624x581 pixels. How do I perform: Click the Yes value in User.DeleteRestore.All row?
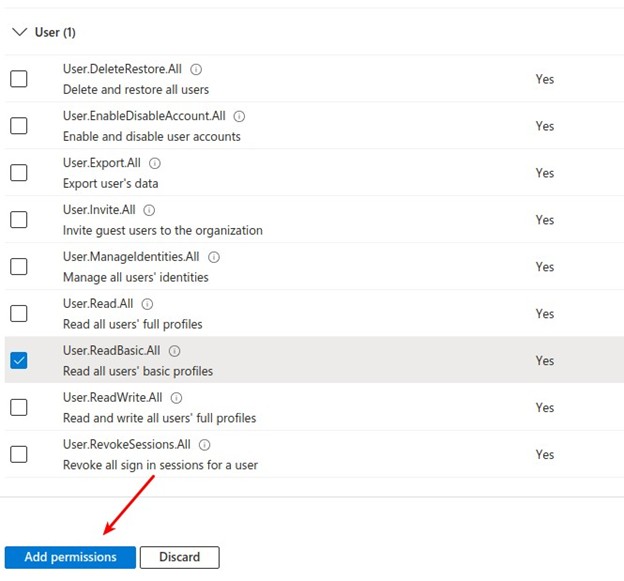pyautogui.click(x=544, y=79)
